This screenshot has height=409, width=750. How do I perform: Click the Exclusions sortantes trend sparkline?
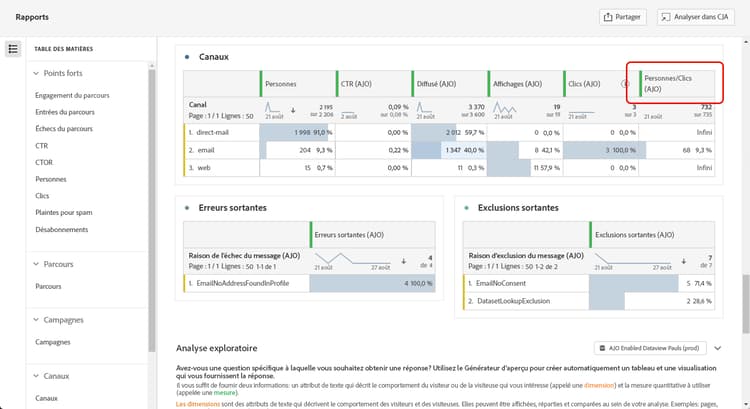click(x=632, y=259)
